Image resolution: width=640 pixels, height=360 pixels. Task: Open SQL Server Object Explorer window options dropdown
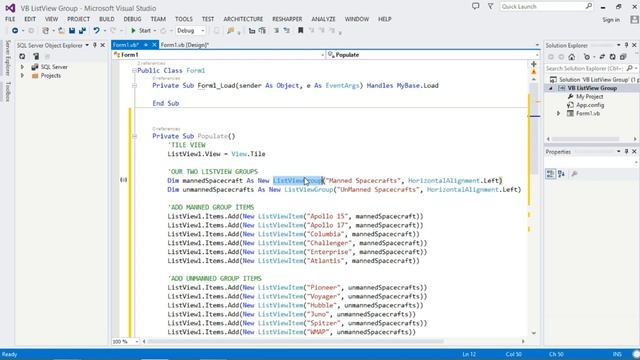[x=87, y=45]
